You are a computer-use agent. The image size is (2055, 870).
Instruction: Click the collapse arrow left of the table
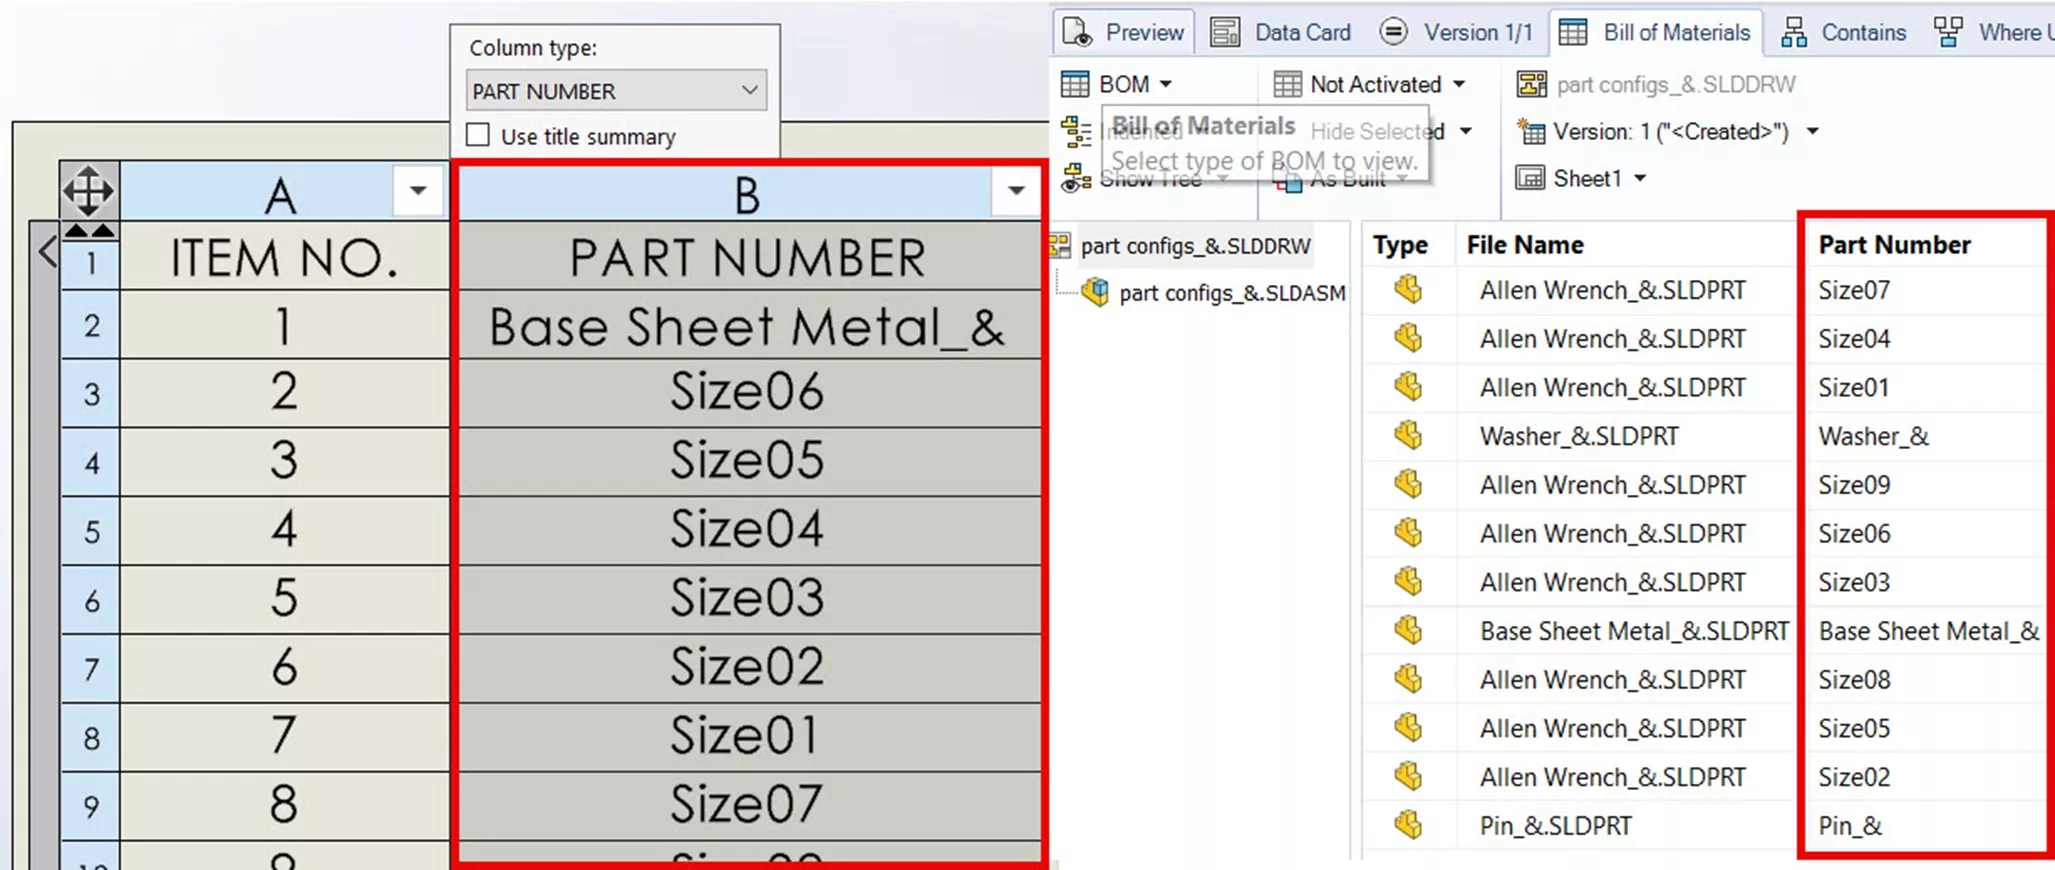point(47,250)
